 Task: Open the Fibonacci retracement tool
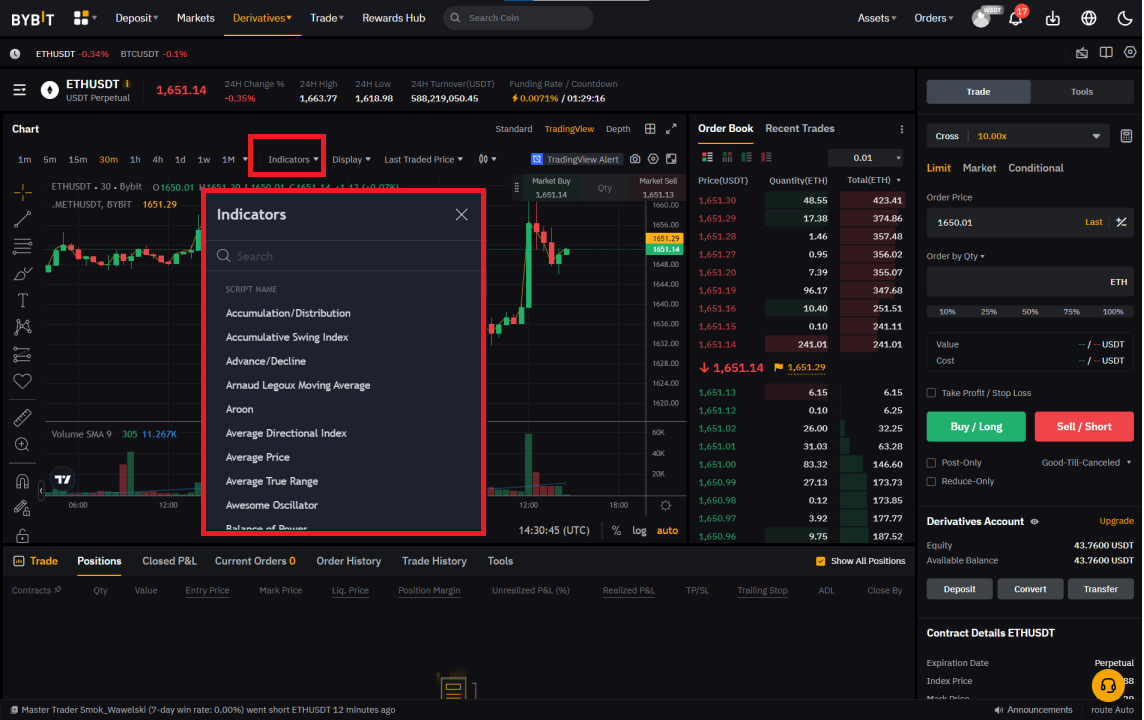click(23, 247)
